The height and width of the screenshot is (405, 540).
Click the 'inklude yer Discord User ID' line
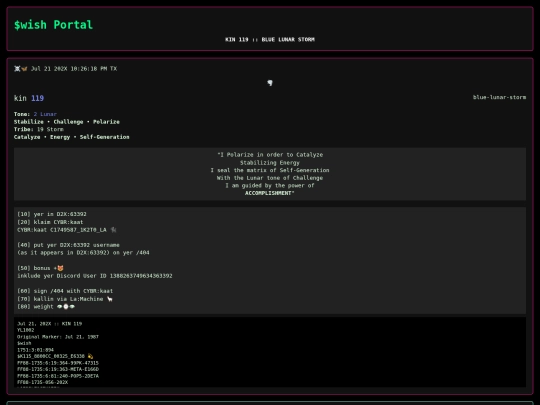pyautogui.click(x=95, y=276)
